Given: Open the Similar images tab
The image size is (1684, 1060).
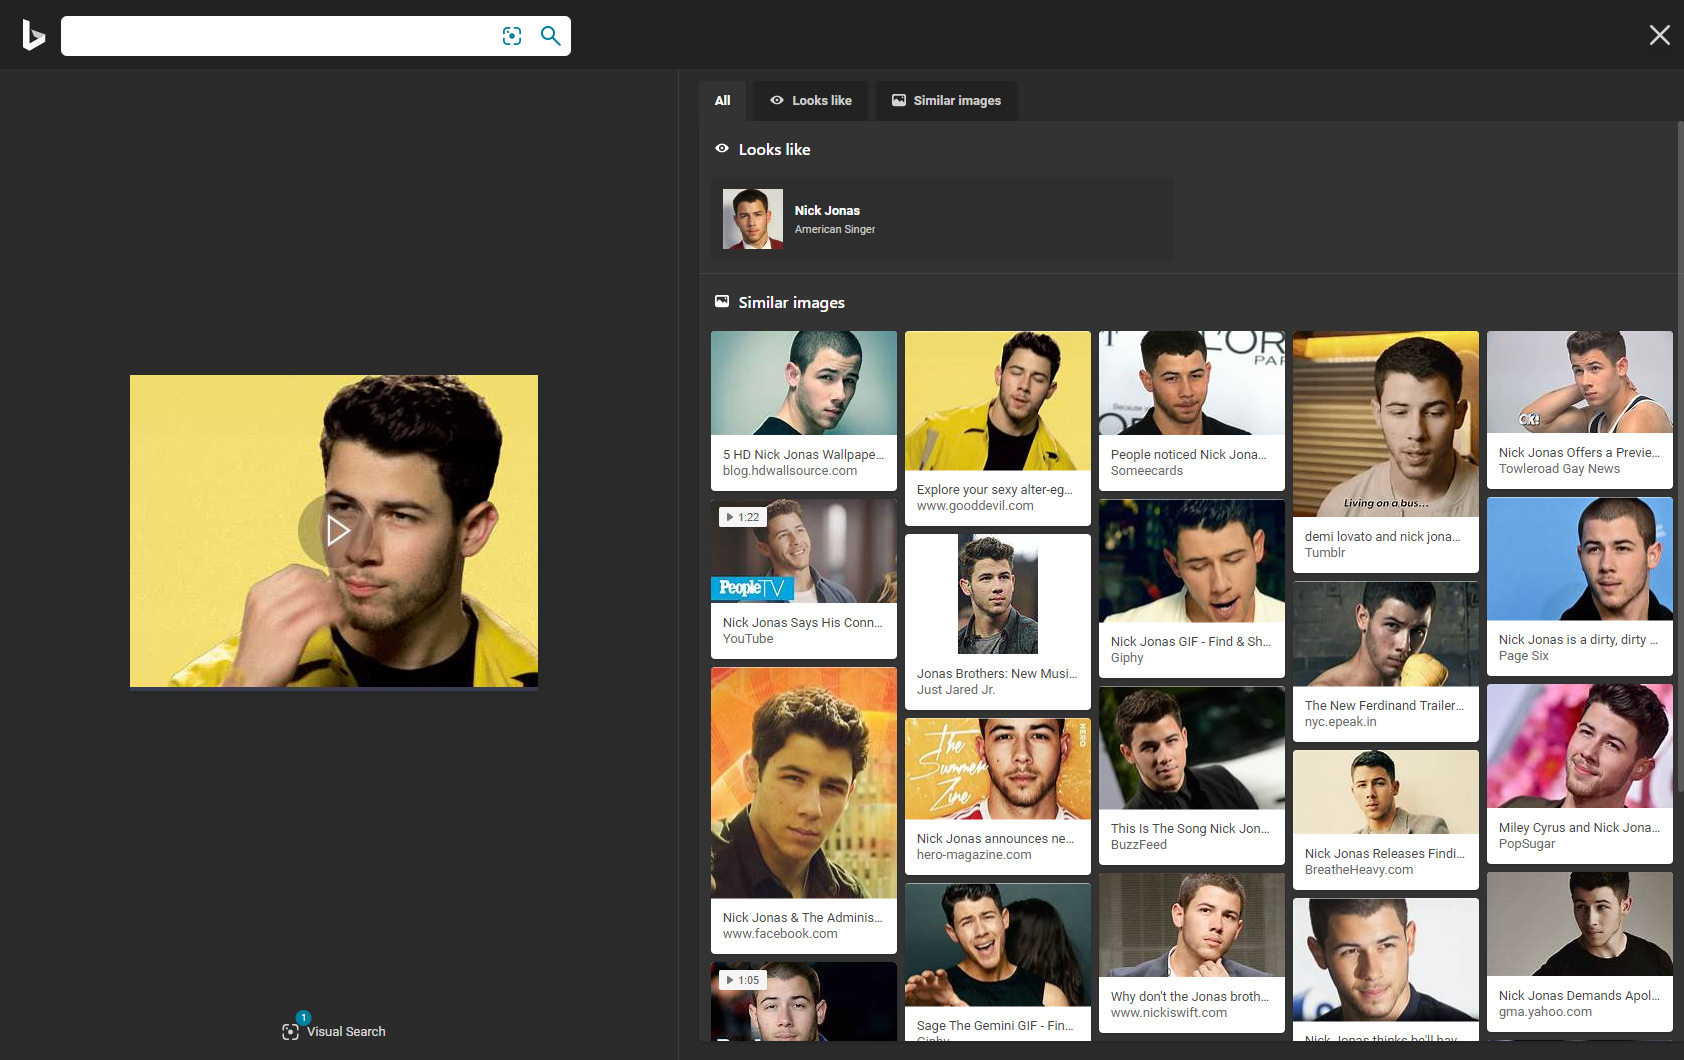Looking at the screenshot, I should tap(946, 101).
